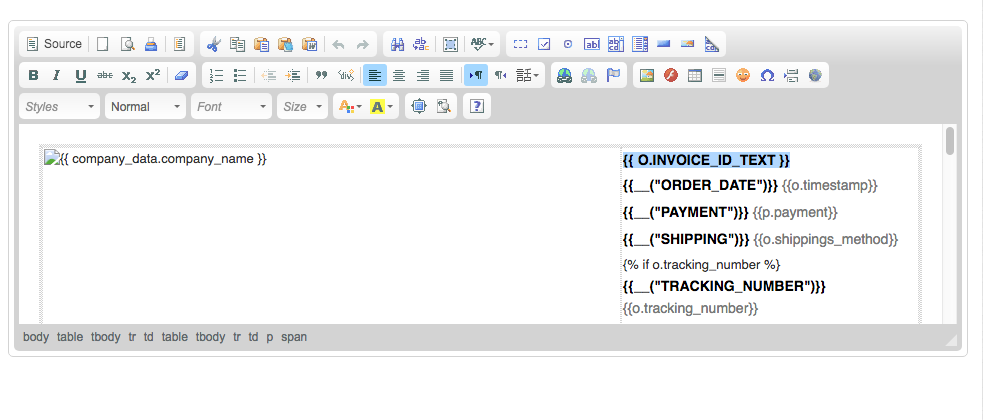Insert a form button

(x=664, y=44)
